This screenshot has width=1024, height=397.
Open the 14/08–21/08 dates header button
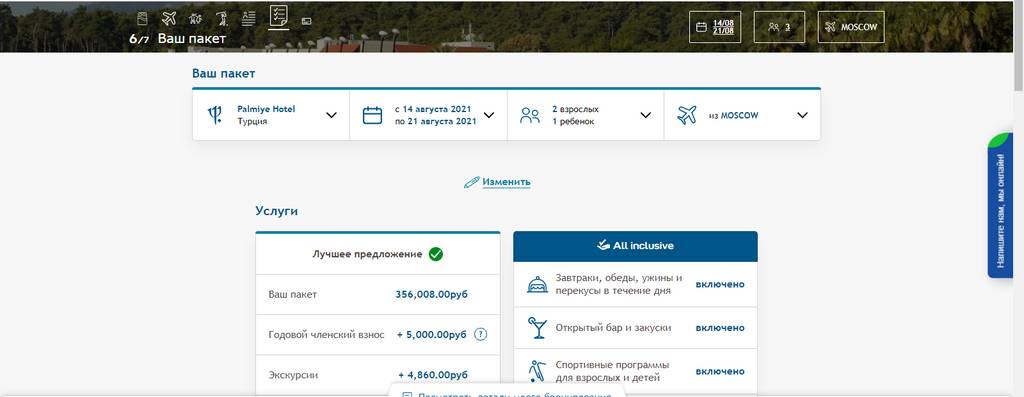715,27
